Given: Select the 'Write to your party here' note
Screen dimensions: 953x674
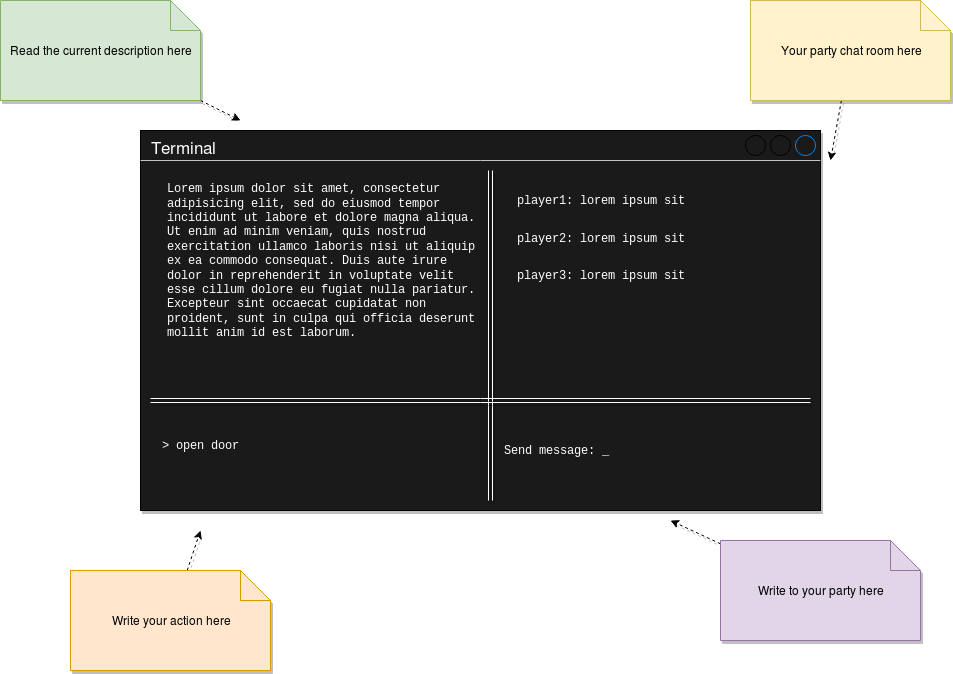Looking at the screenshot, I should (x=821, y=591).
